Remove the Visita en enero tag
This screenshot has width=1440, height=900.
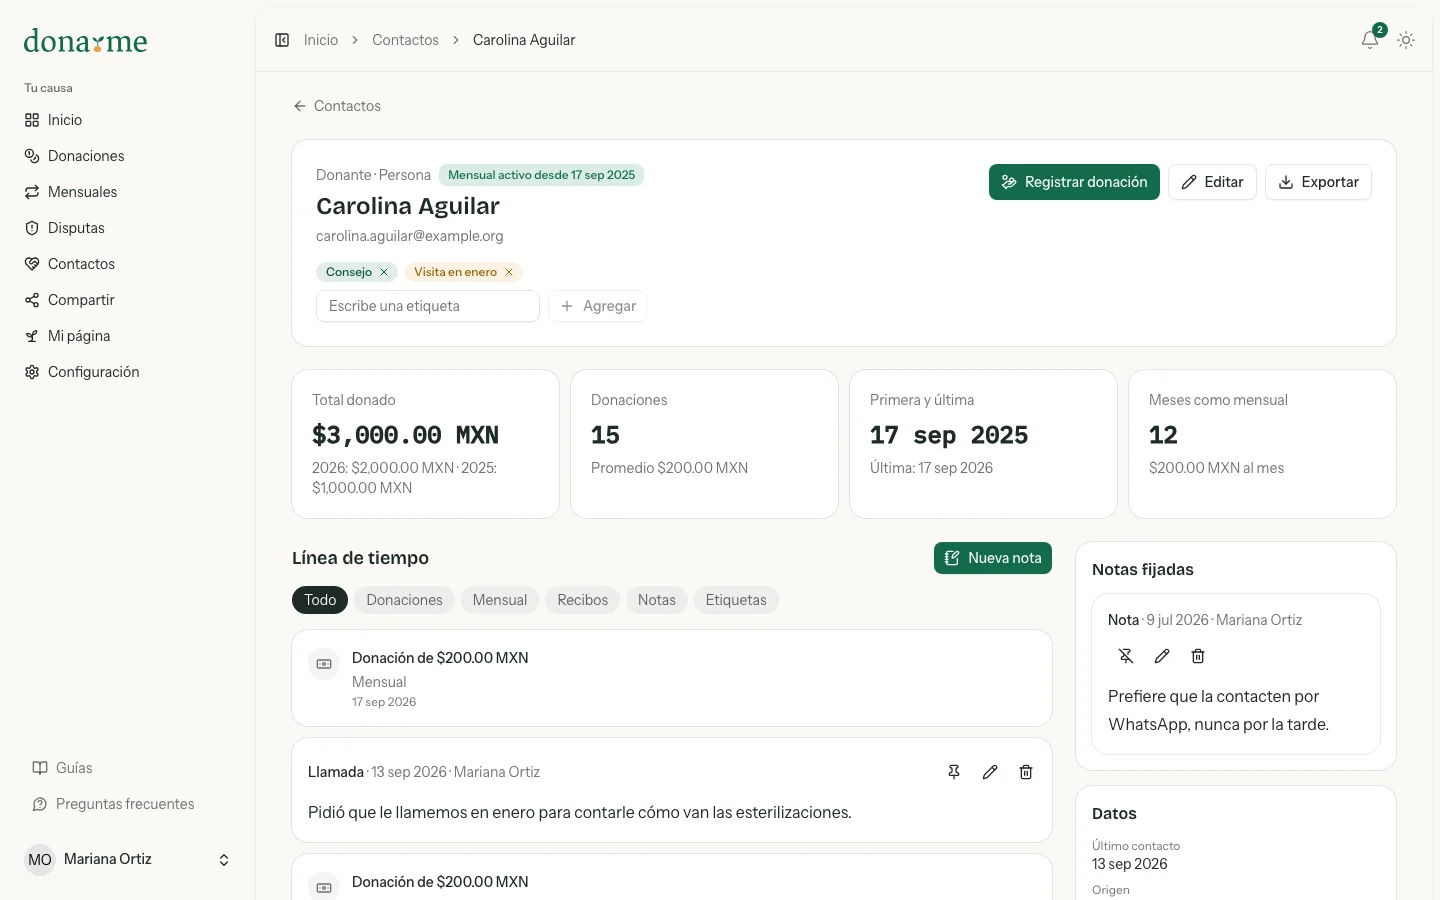tap(509, 272)
